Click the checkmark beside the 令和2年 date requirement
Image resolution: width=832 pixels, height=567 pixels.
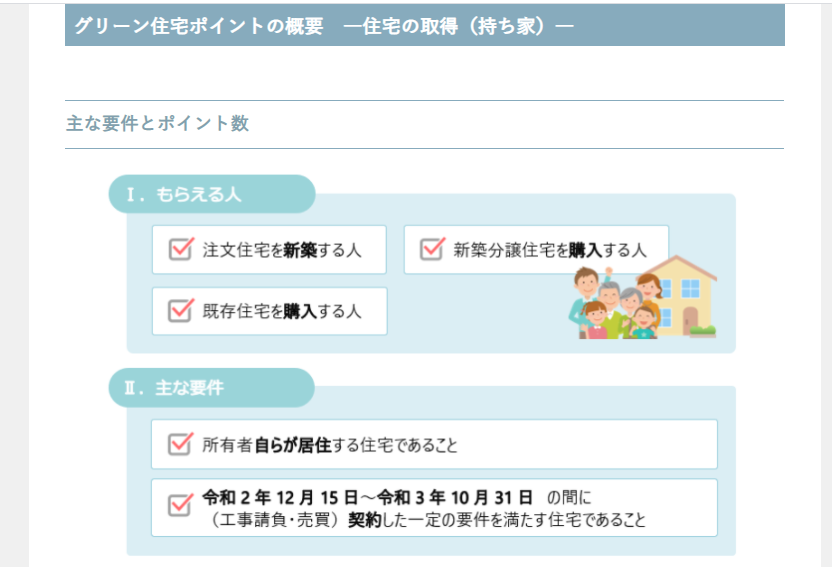[x=180, y=505]
